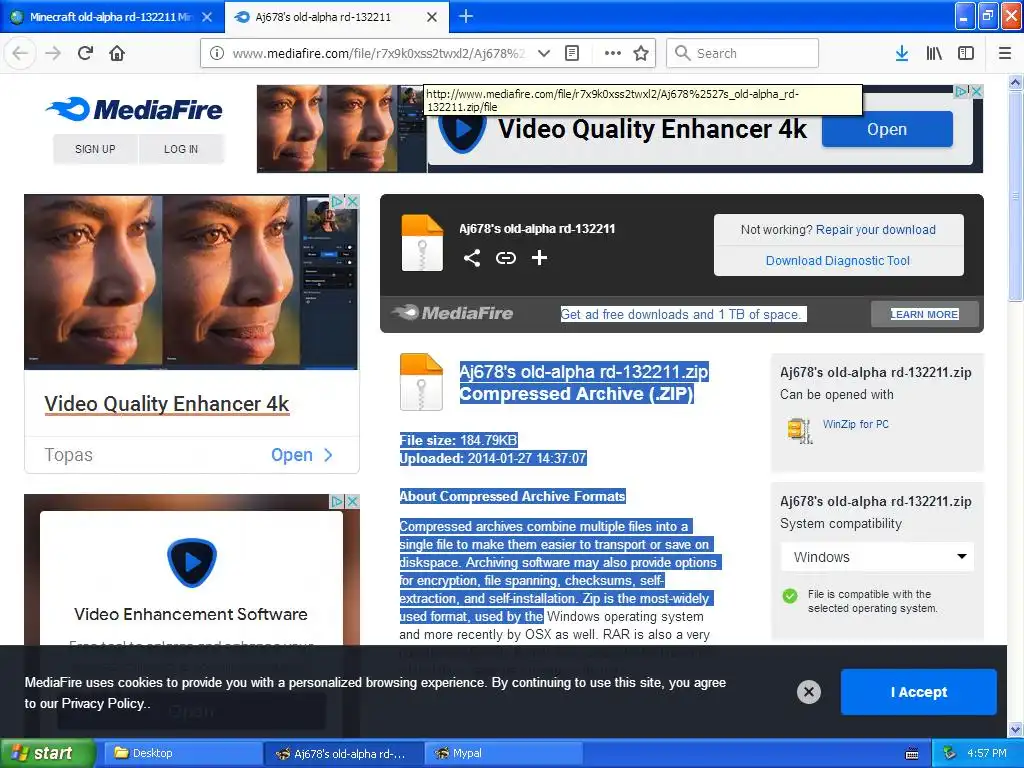Click AdChoices icon on left sidebar ad
The image size is (1024, 768).
point(338,201)
